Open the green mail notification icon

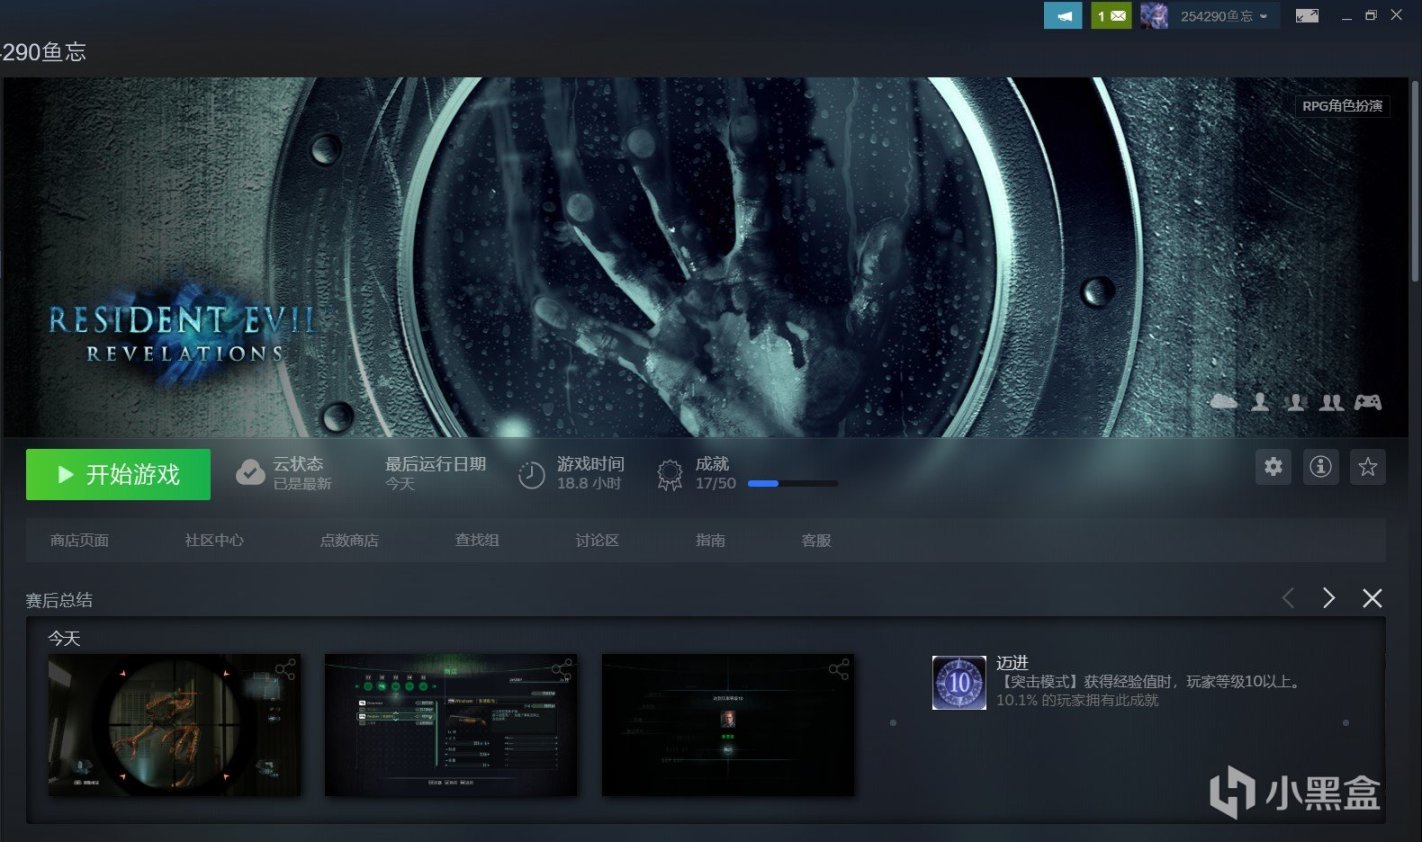(1111, 16)
